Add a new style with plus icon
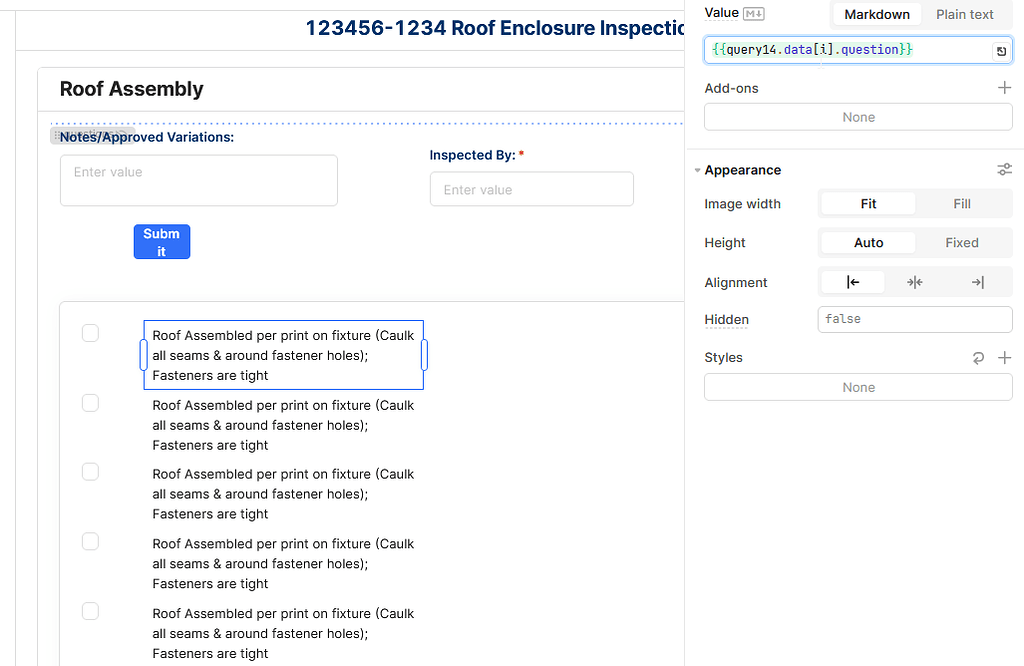 coord(1004,358)
